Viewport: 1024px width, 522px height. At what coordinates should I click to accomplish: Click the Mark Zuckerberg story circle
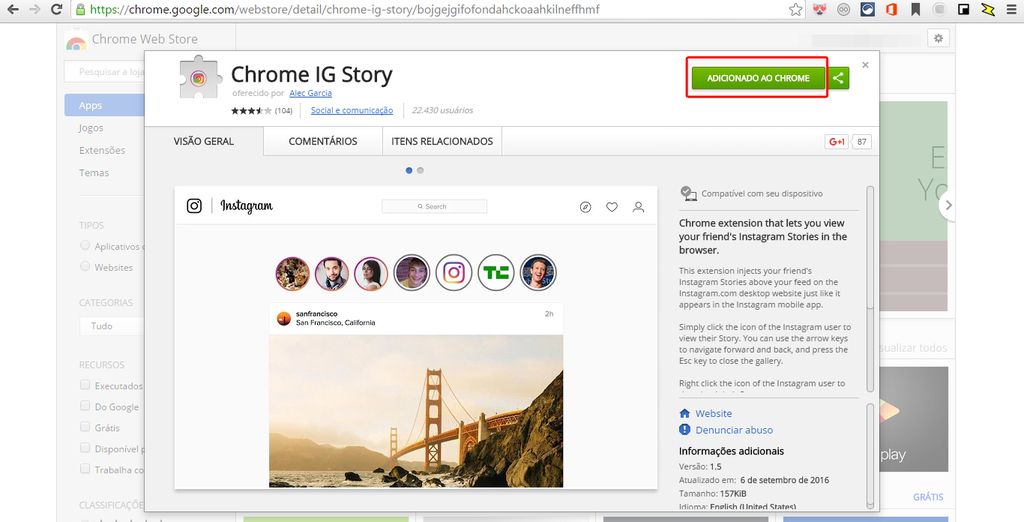click(x=538, y=272)
